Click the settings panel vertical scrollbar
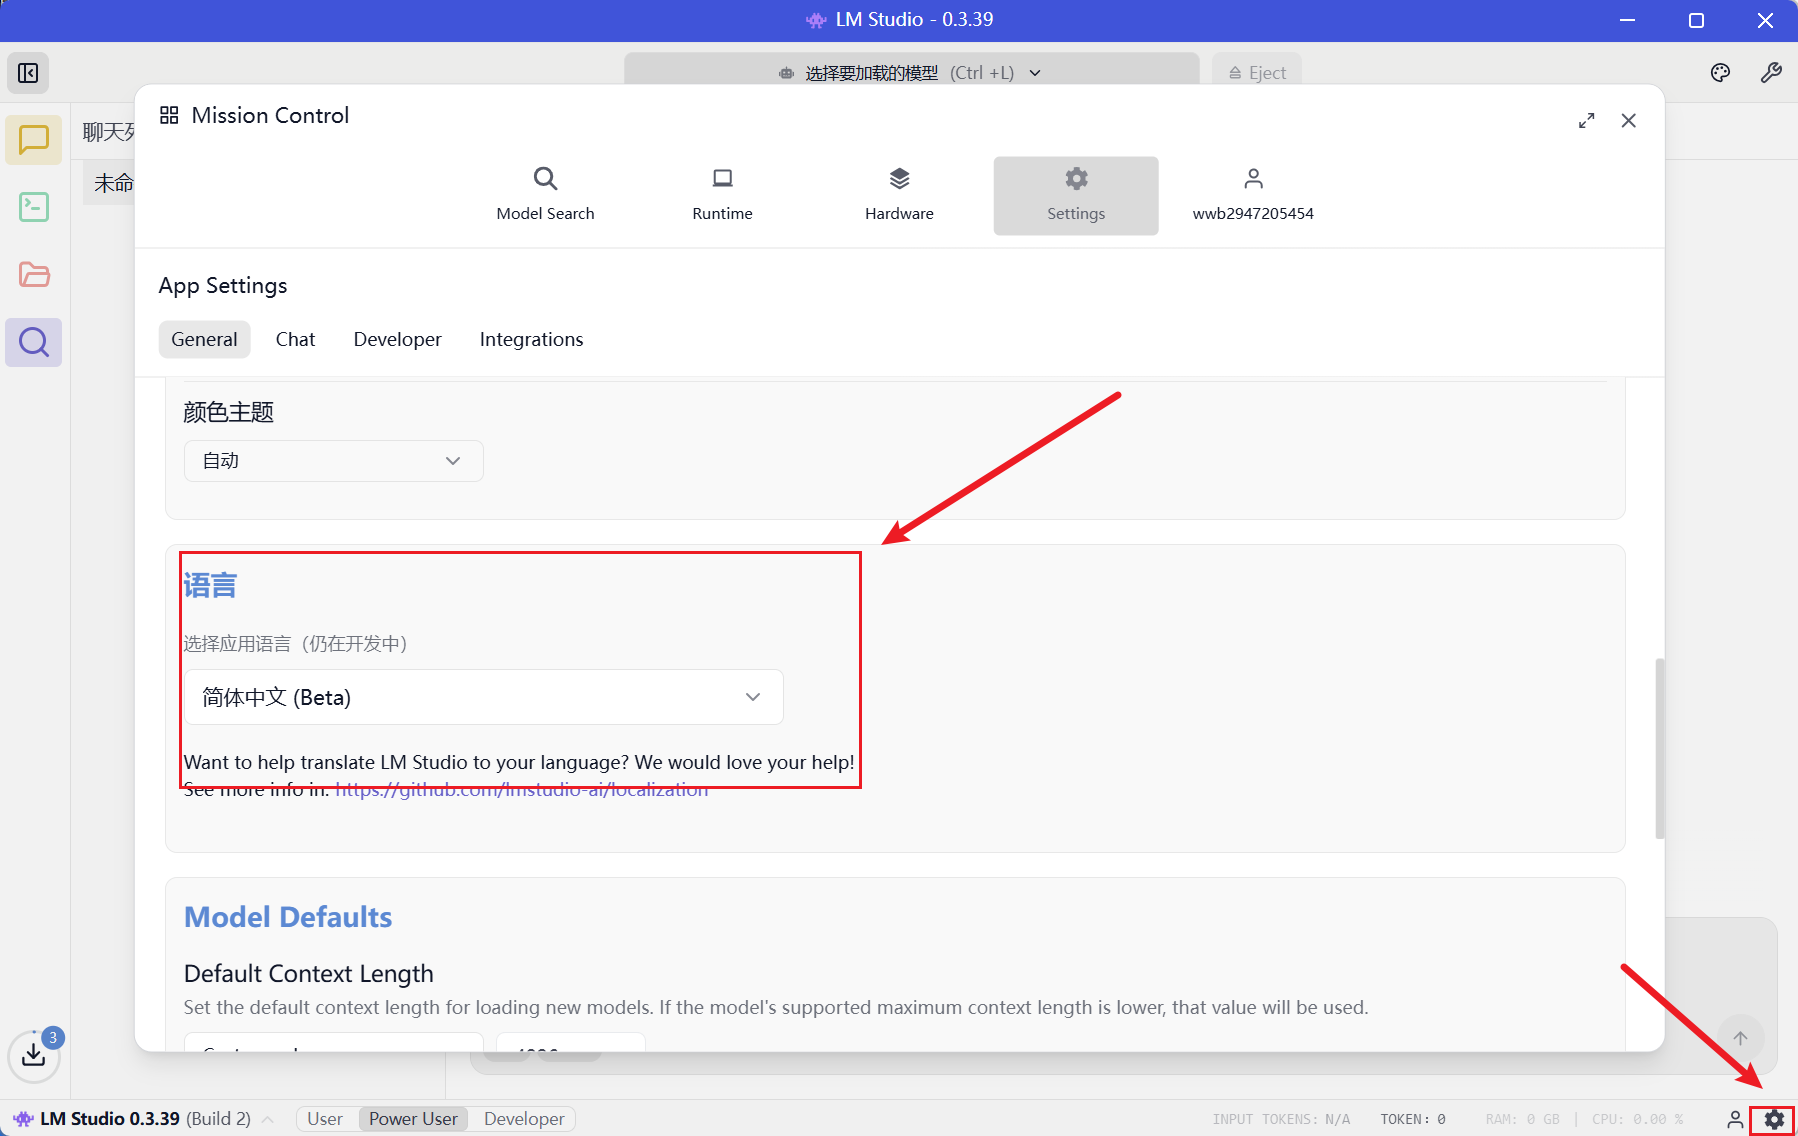1798x1136 pixels. tap(1660, 748)
